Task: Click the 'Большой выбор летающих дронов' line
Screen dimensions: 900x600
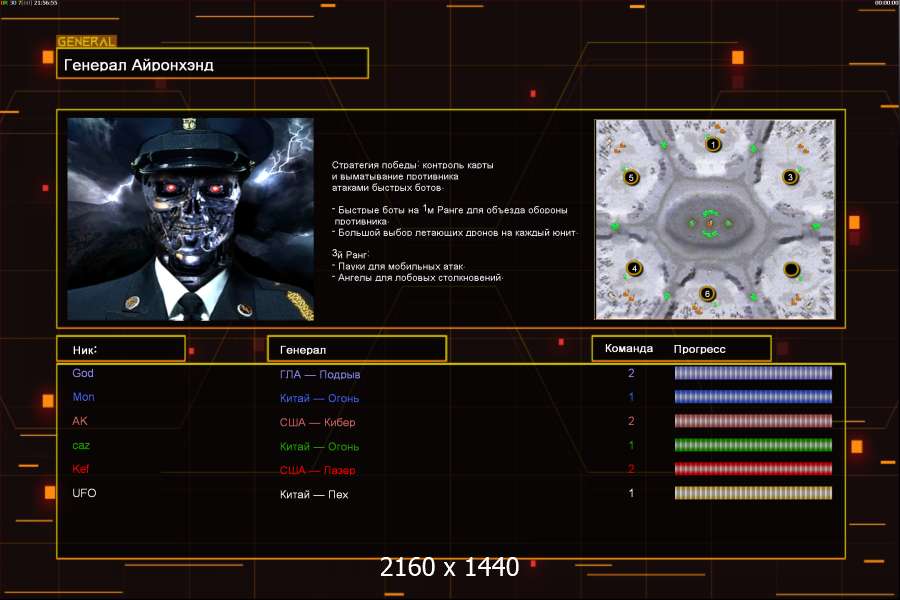Action: [x=455, y=233]
